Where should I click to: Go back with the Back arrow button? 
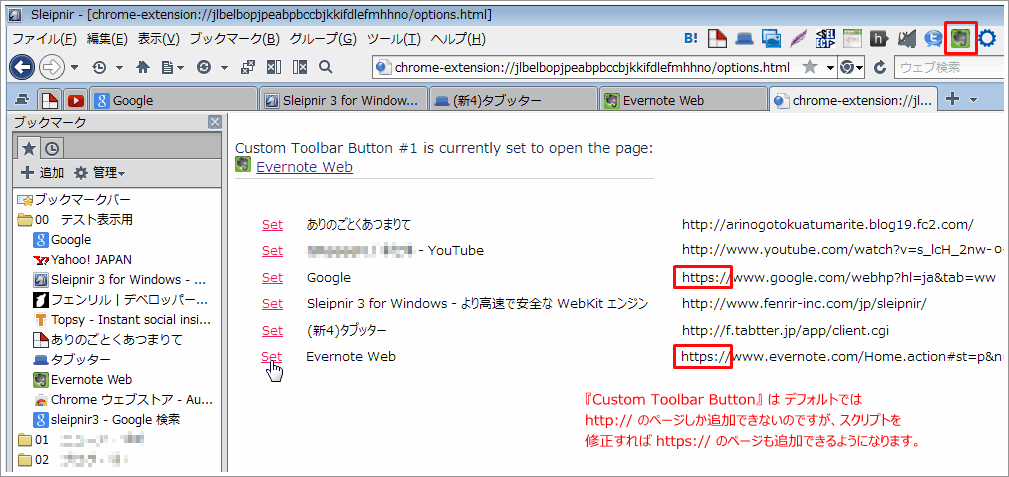coord(21,67)
